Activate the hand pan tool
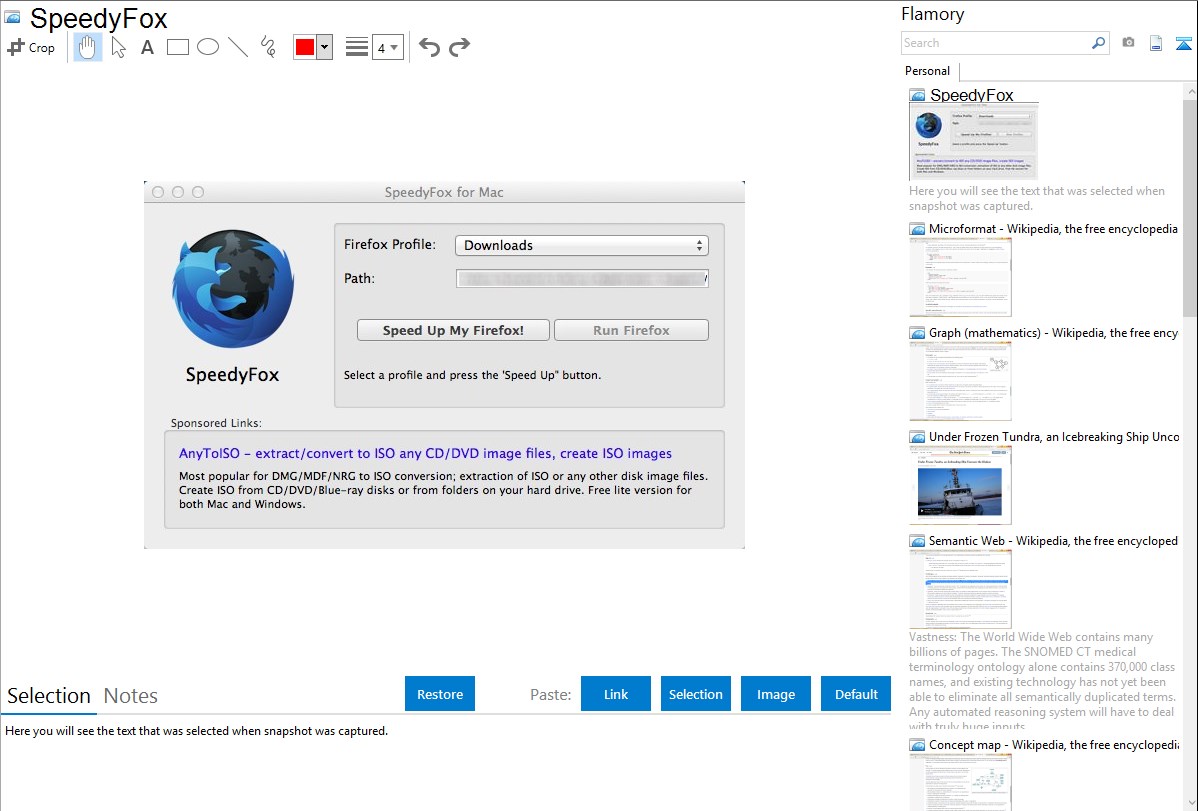Image resolution: width=1198 pixels, height=811 pixels. click(88, 47)
